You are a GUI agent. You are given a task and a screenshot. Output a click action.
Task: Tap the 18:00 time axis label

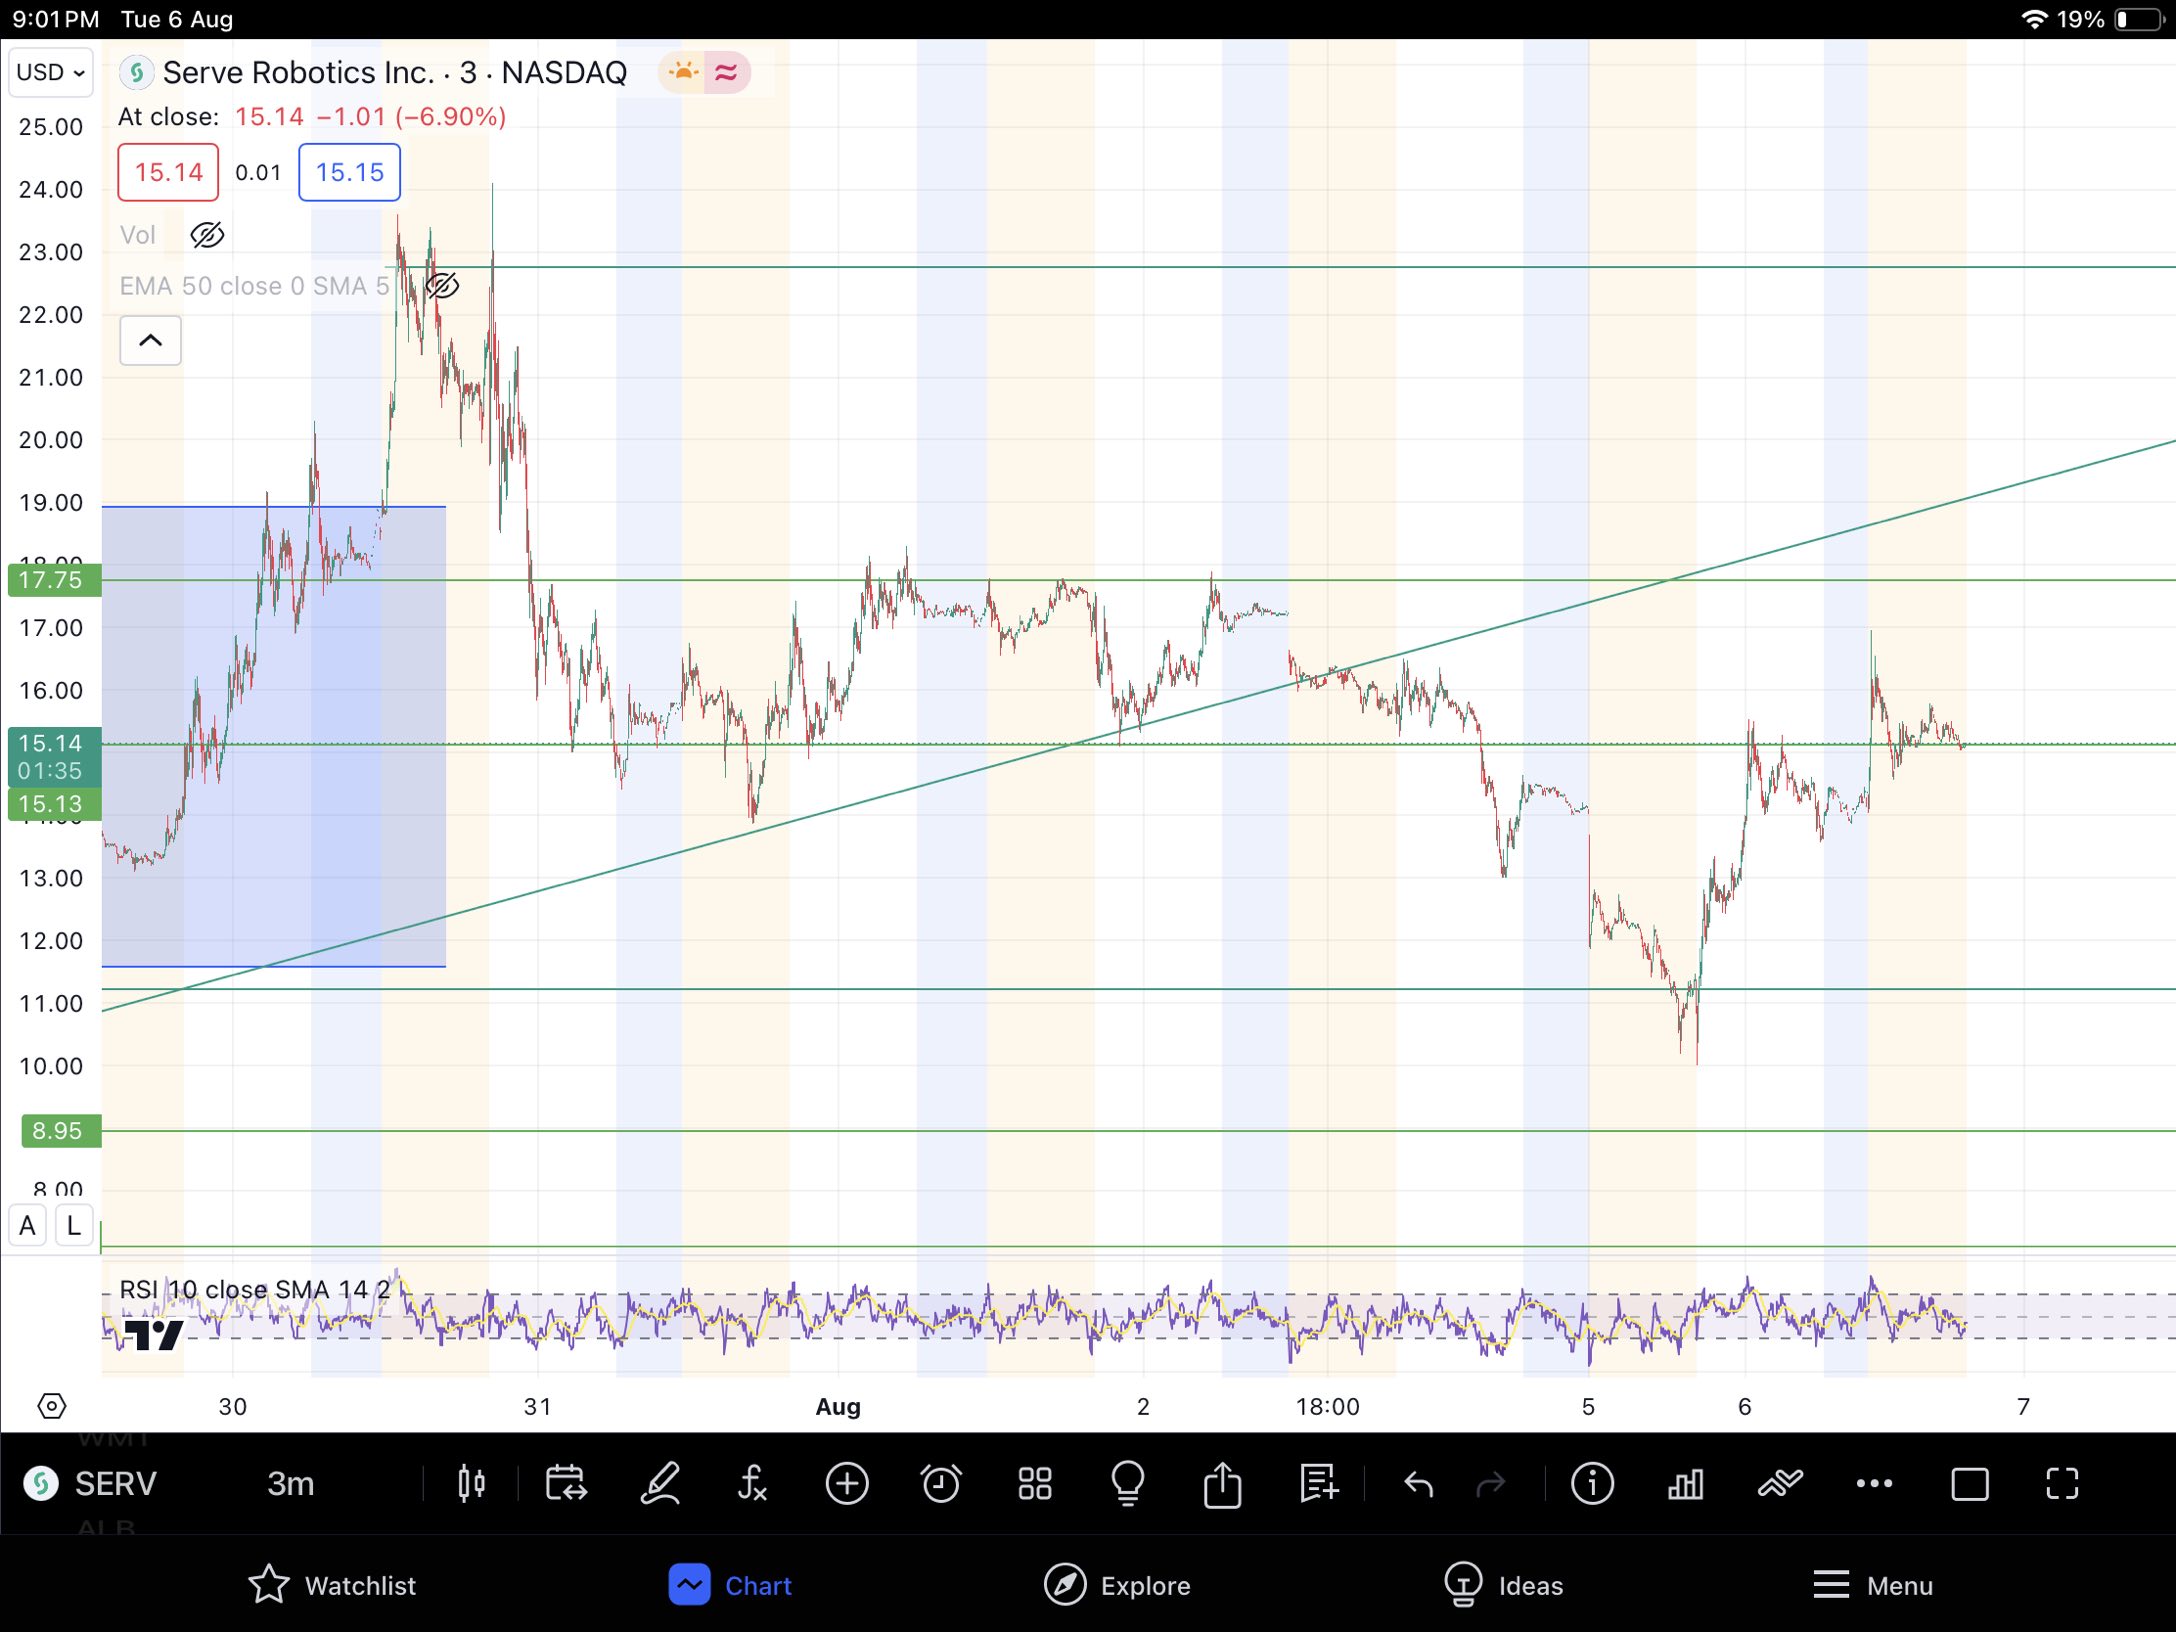click(x=1328, y=1407)
